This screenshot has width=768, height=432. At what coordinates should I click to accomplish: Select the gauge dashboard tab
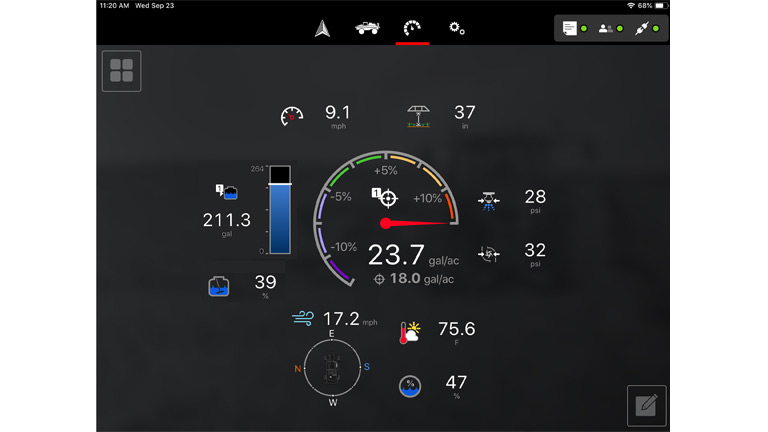[x=412, y=28]
